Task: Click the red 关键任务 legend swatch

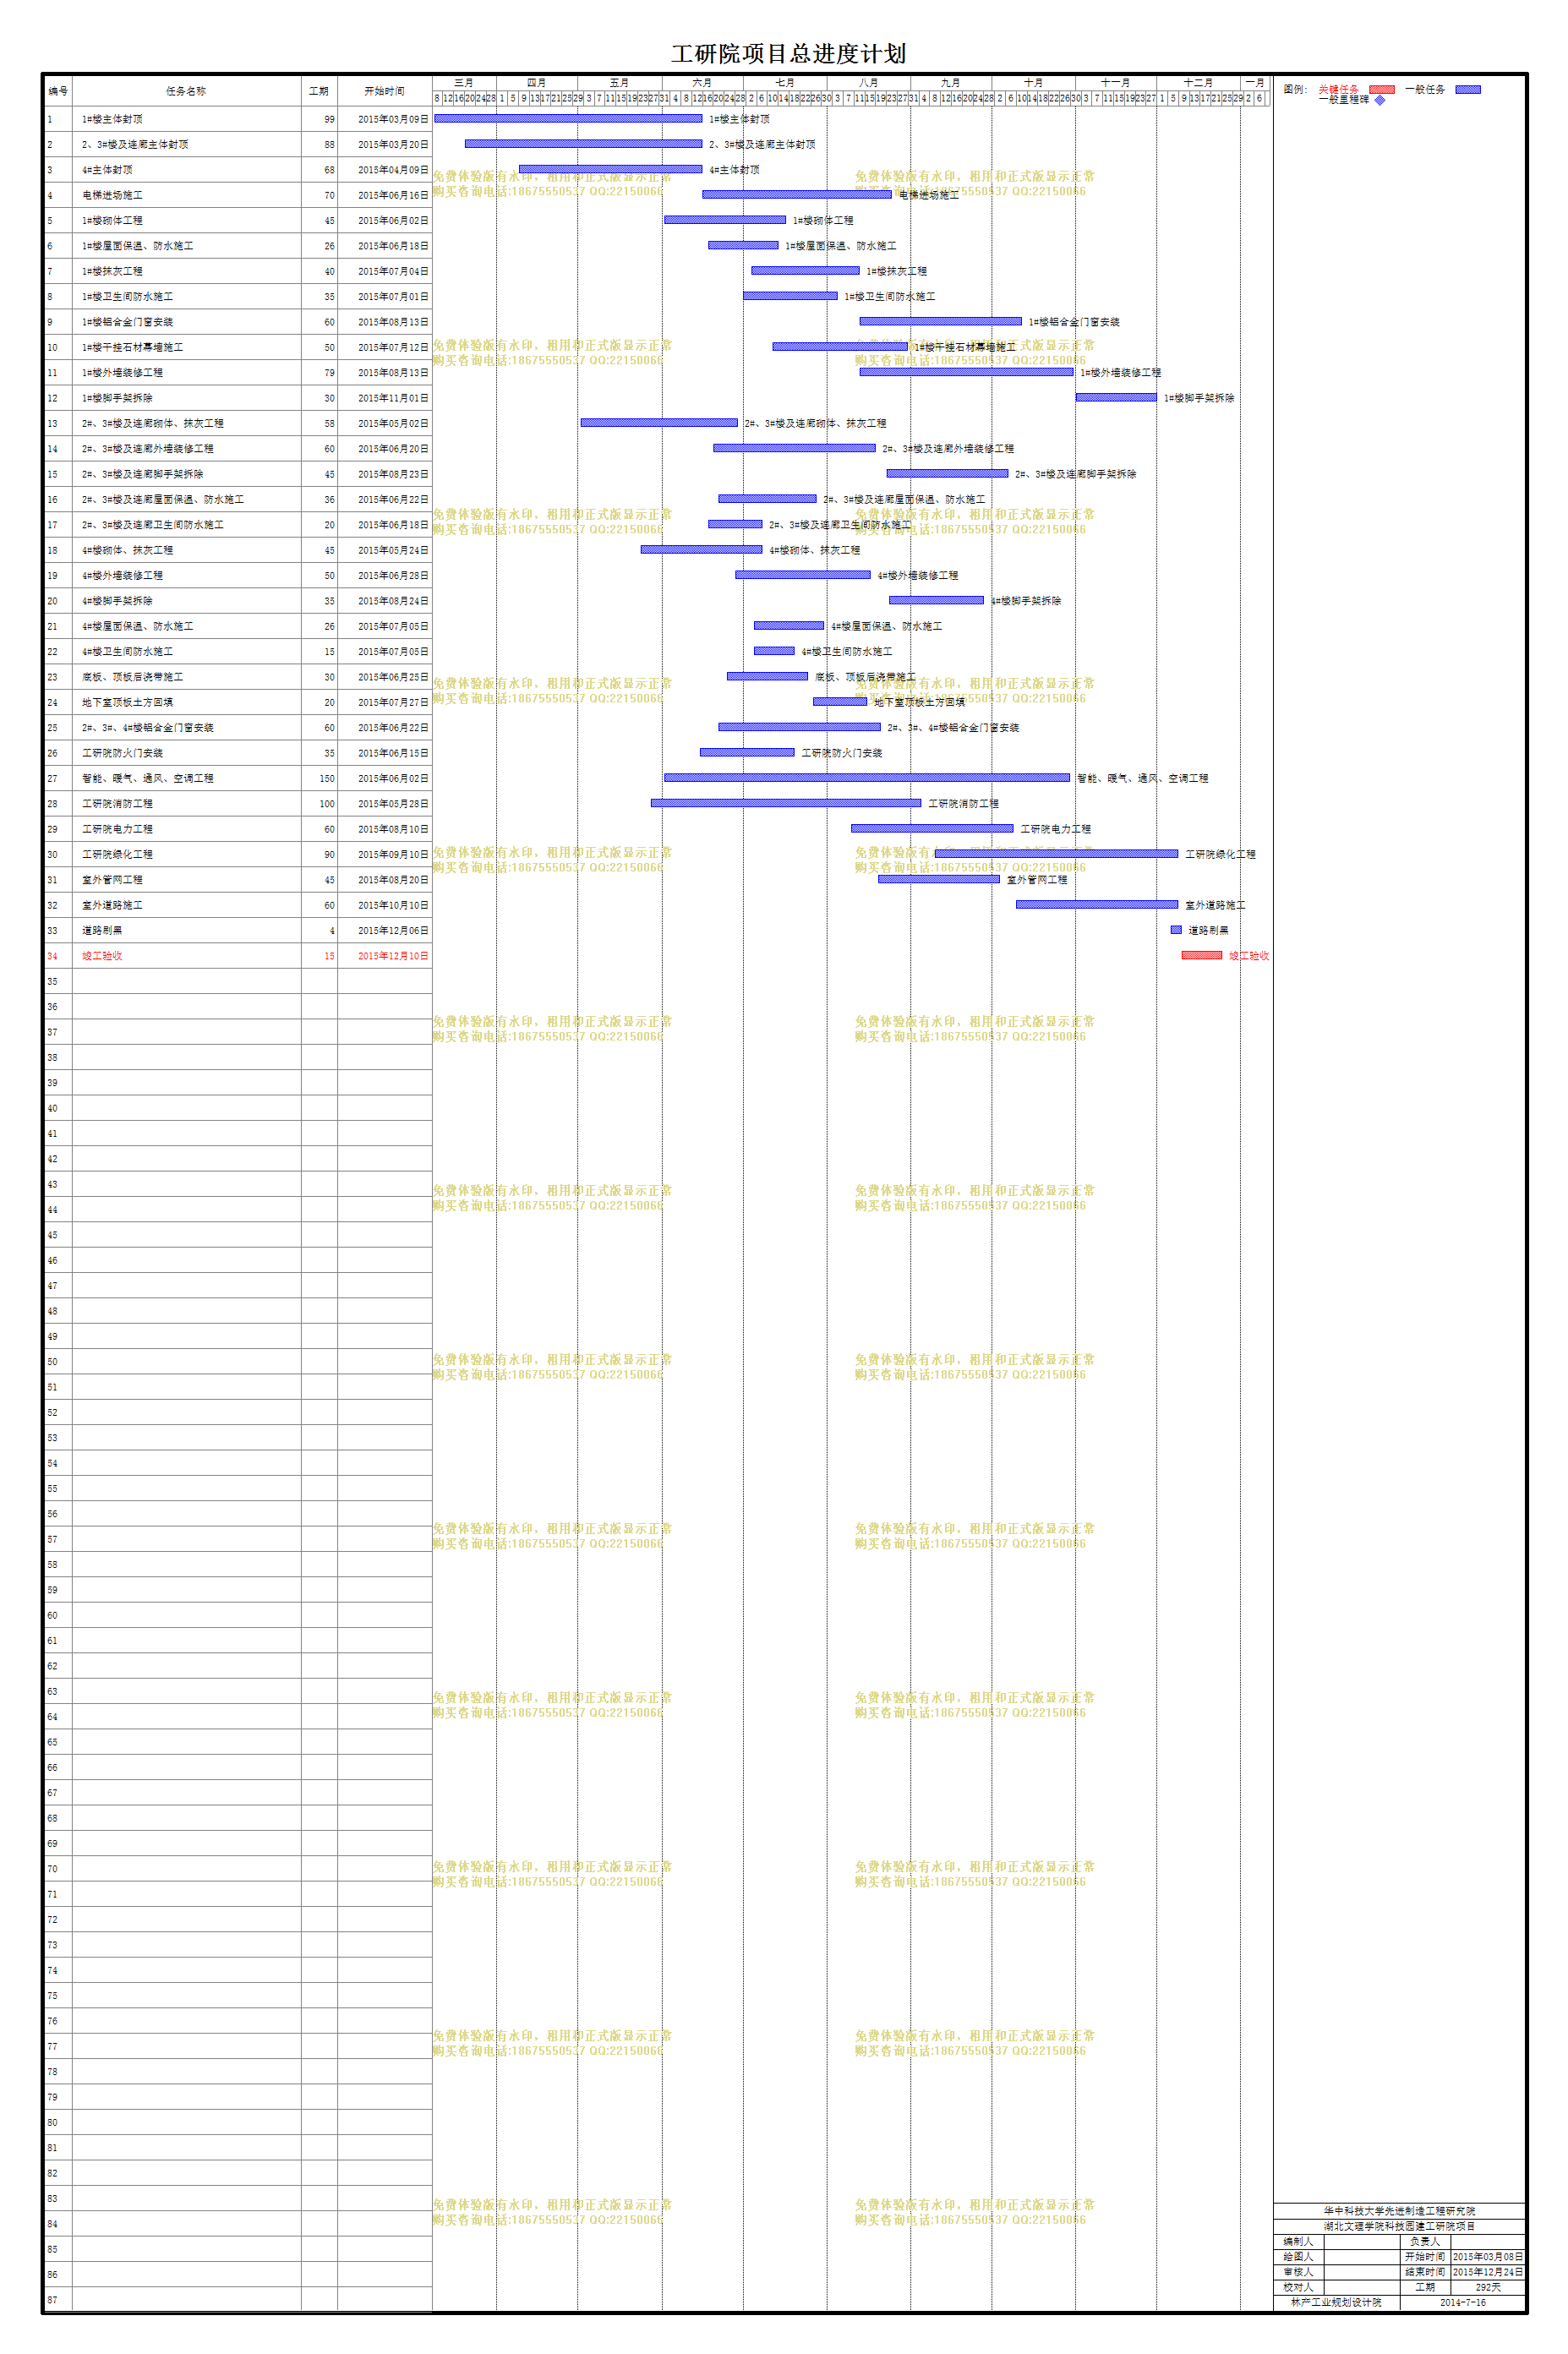Action: coord(1382,90)
